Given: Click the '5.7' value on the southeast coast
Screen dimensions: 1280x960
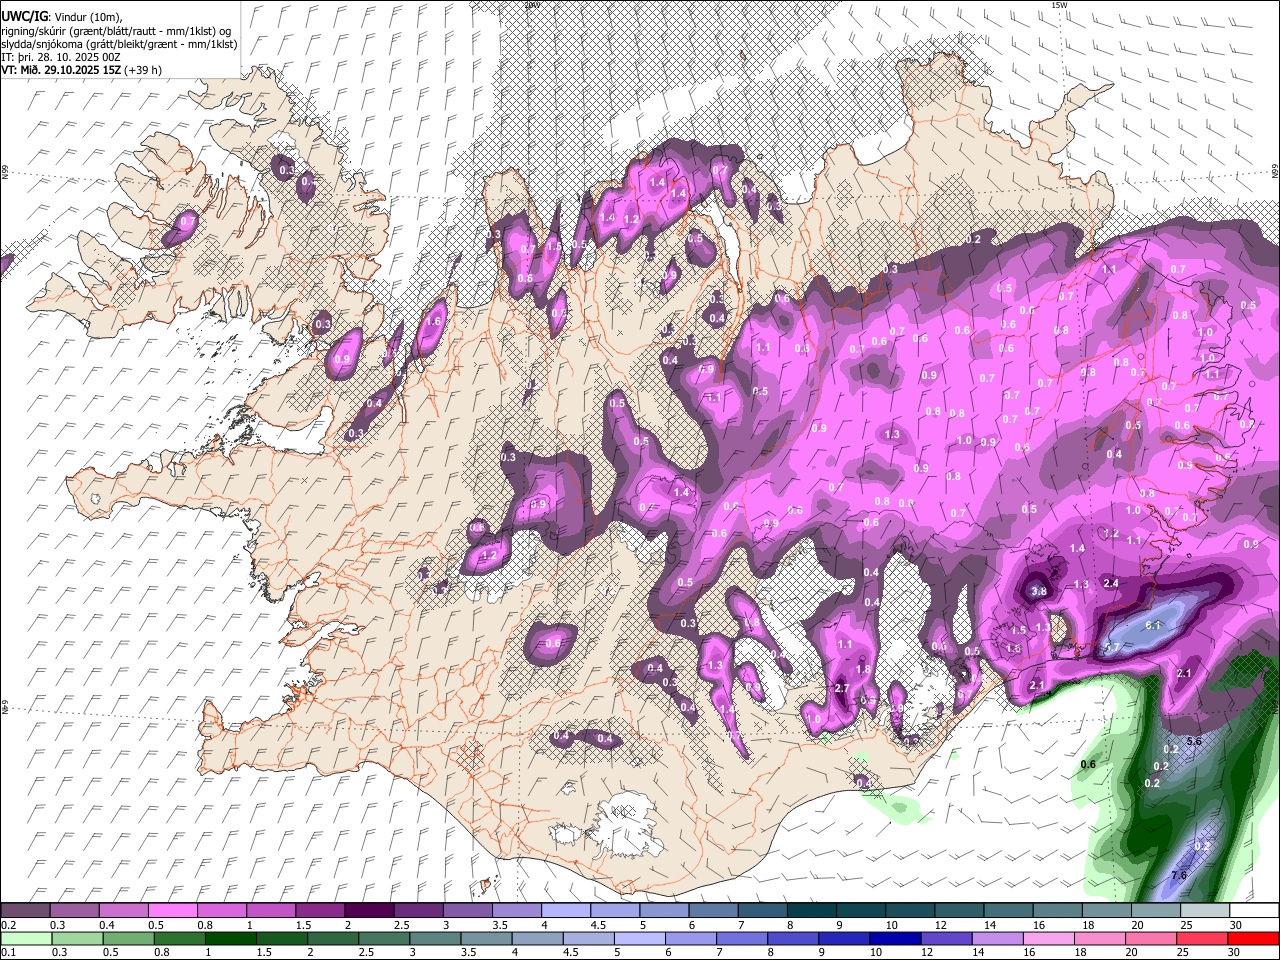Looking at the screenshot, I should tap(1112, 647).
